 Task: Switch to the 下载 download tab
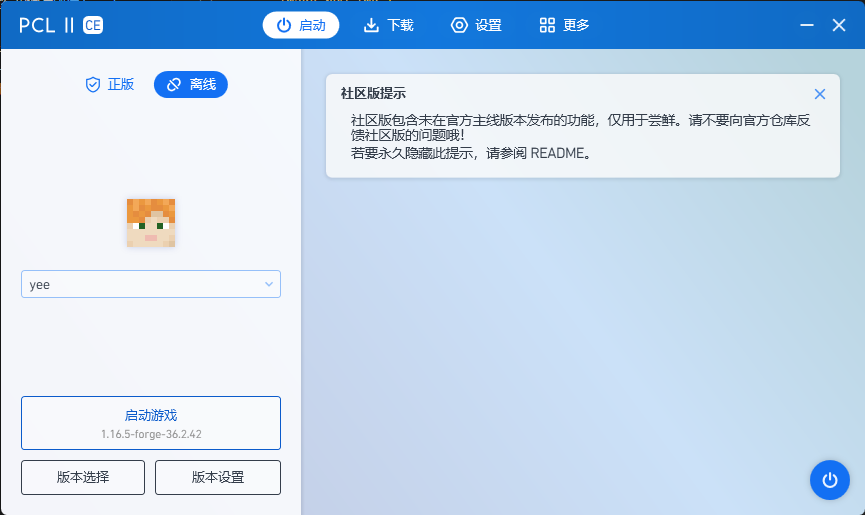388,25
